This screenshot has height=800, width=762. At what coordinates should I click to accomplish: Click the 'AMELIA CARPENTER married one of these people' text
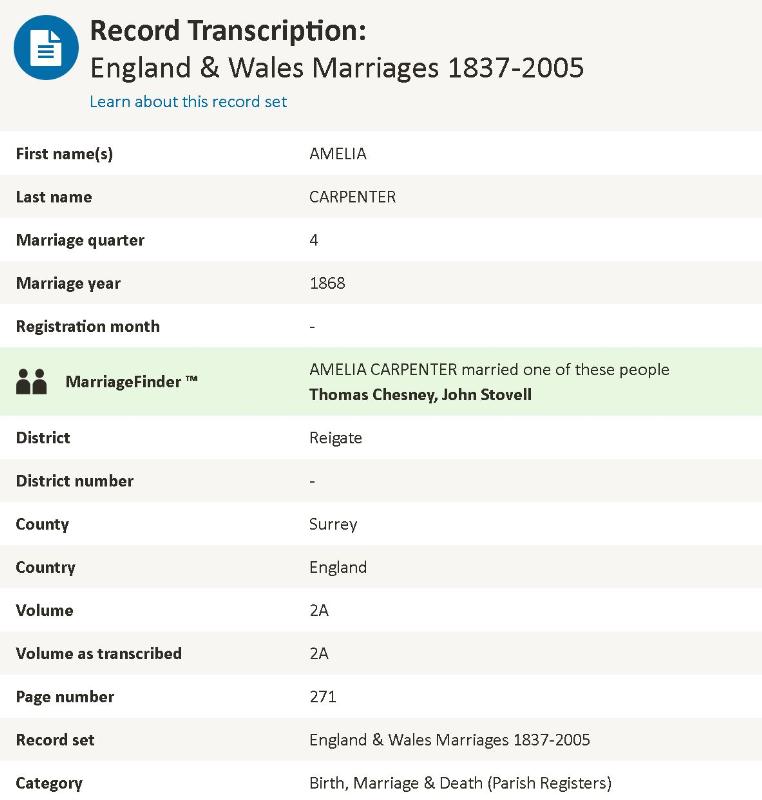point(489,370)
